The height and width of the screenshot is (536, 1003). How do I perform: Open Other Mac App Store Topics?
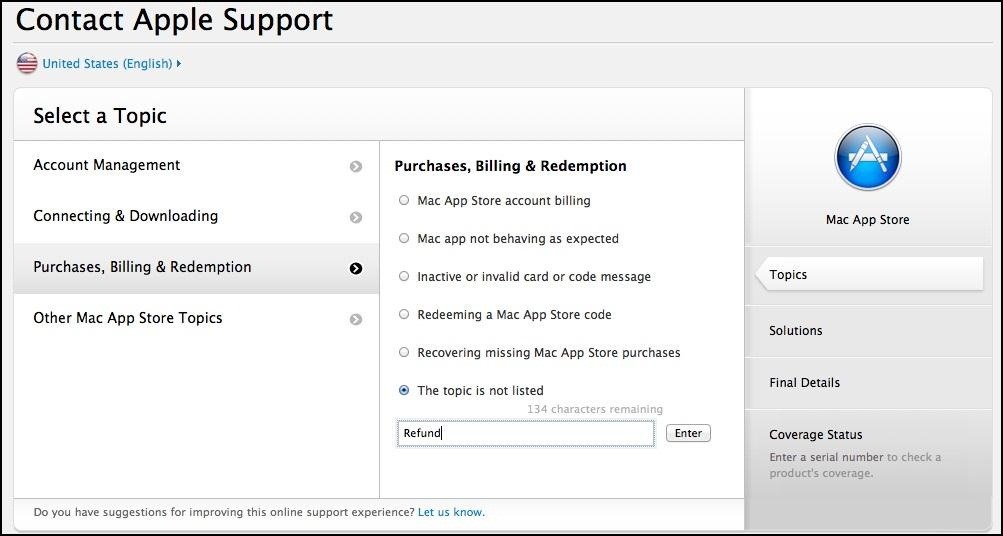196,319
